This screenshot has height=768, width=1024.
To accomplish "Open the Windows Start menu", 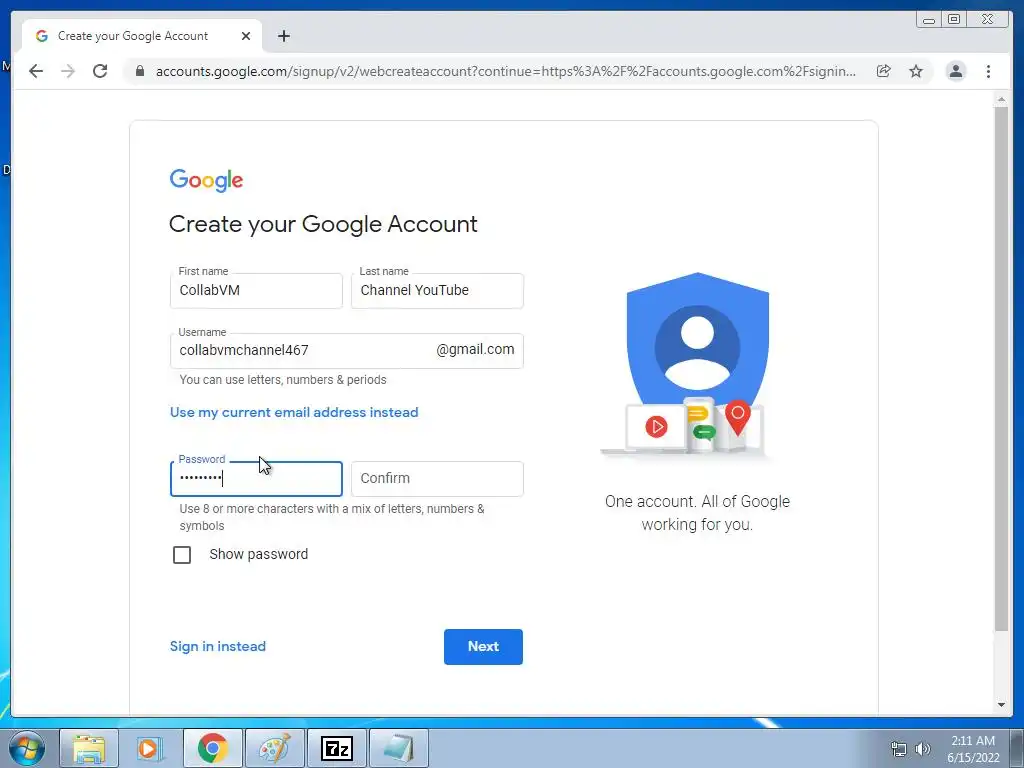I will (x=27, y=748).
